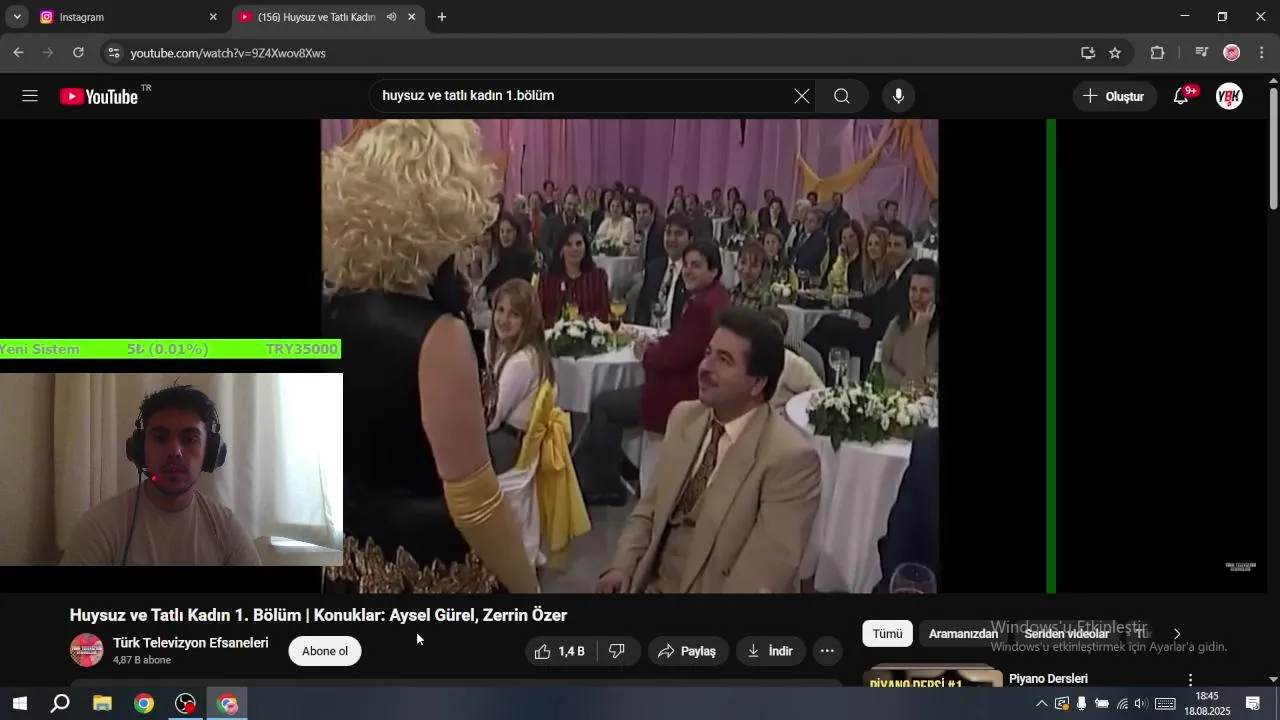
Task: Open options menu for Piyano Dersleri video
Action: click(1190, 679)
